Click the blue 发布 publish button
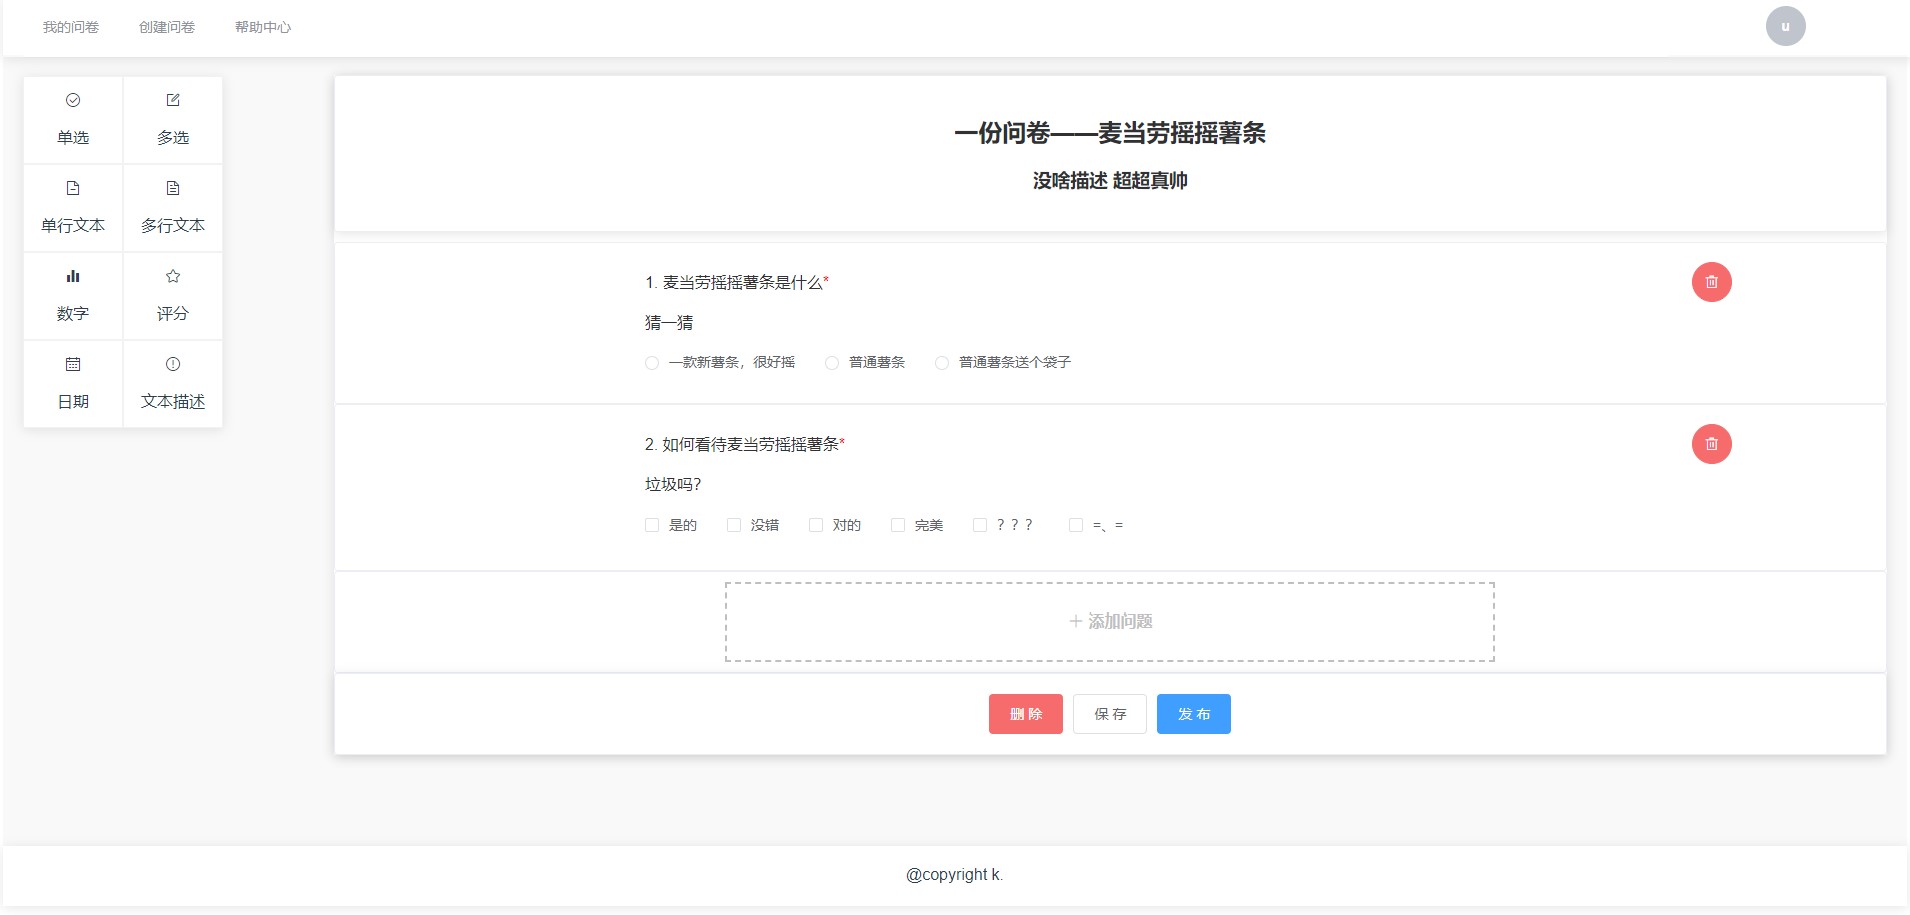Image resolution: width=1910 pixels, height=915 pixels. point(1194,714)
